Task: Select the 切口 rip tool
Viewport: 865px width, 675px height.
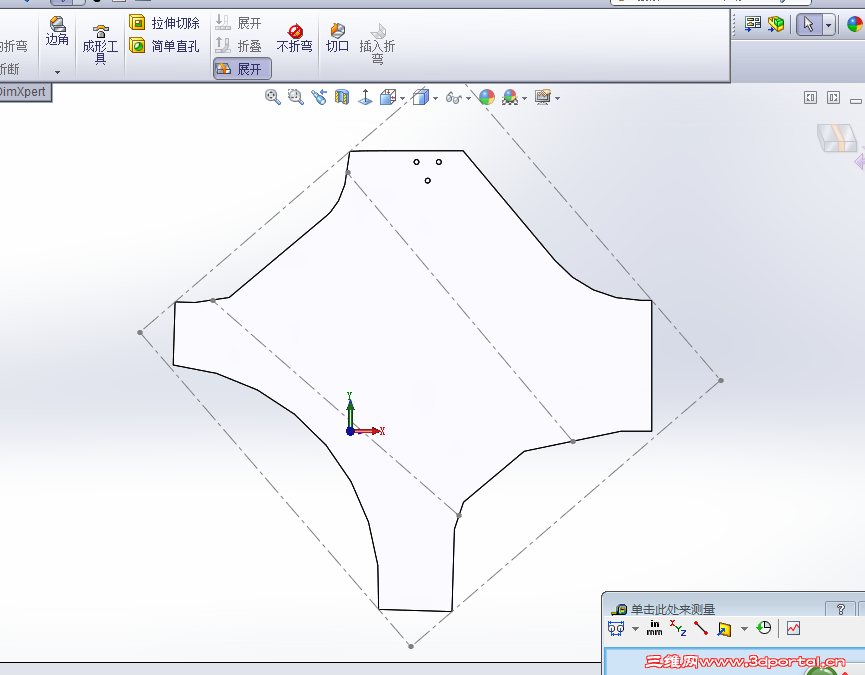Action: pyautogui.click(x=337, y=38)
